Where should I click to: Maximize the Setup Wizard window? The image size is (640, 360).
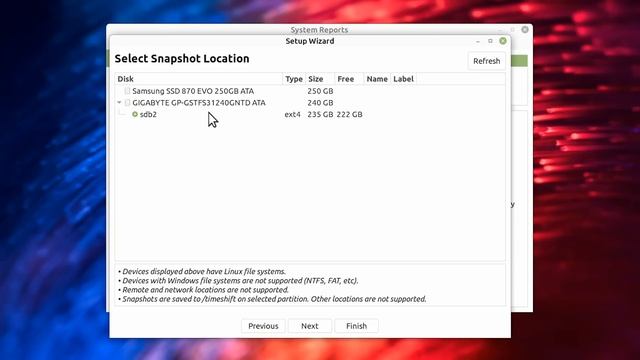490,41
